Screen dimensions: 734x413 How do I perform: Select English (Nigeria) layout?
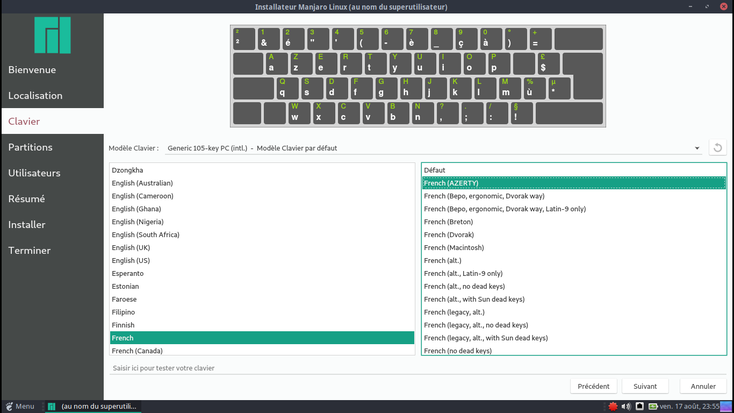262,221
